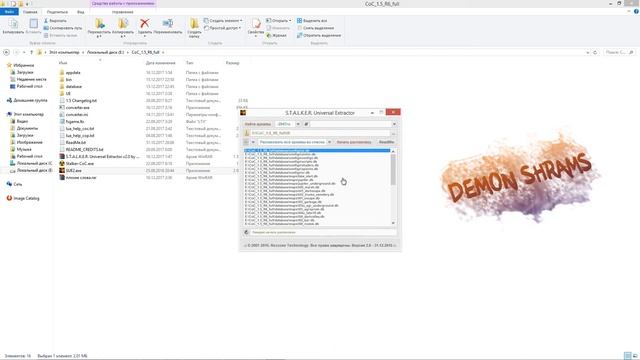Viewport: 640px width, 360px height.
Task: Click the Копировать (Copy) ribbon icon
Action: [x=13, y=24]
